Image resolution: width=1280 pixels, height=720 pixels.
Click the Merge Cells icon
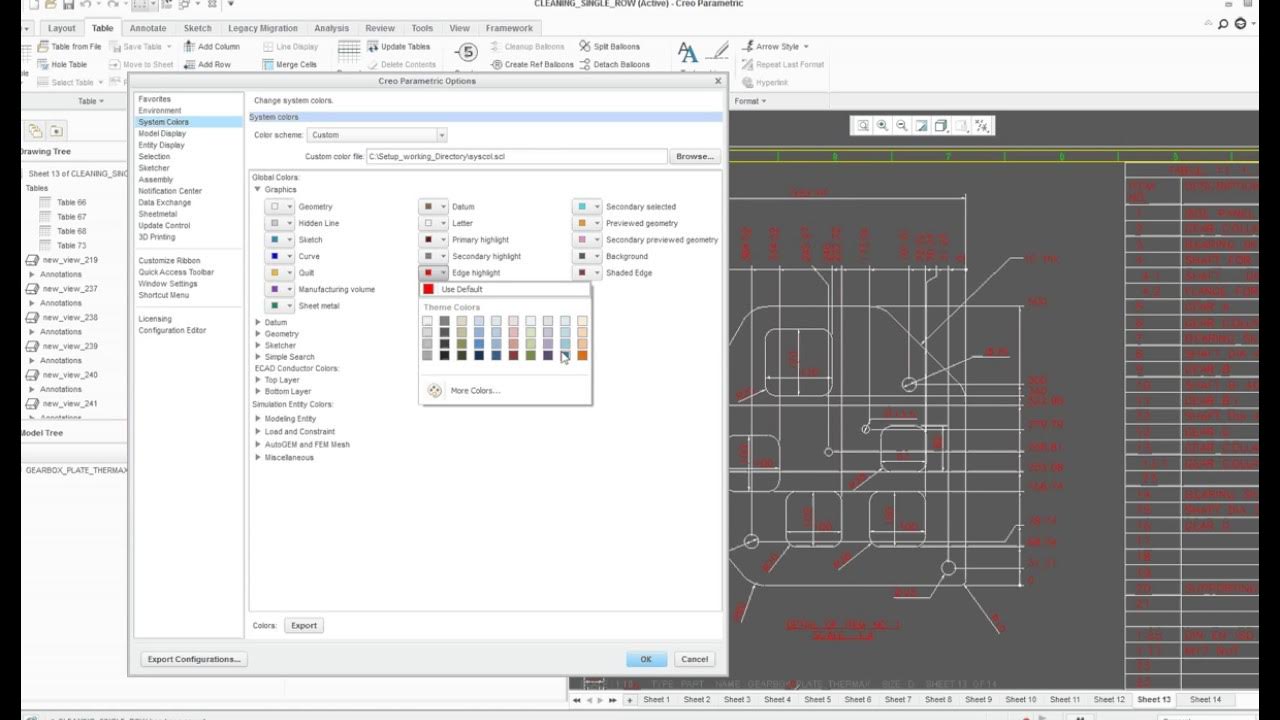pos(268,64)
